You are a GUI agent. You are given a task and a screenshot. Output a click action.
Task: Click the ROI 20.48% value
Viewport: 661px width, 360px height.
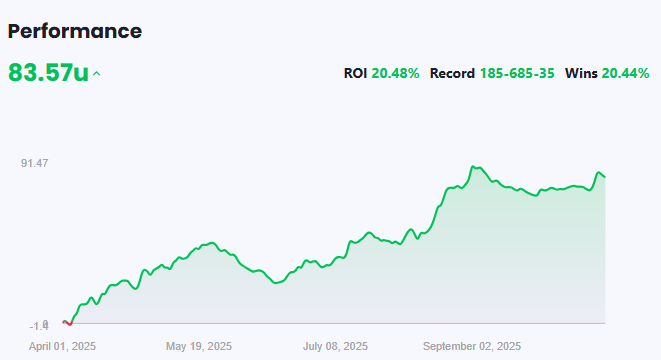coord(395,73)
